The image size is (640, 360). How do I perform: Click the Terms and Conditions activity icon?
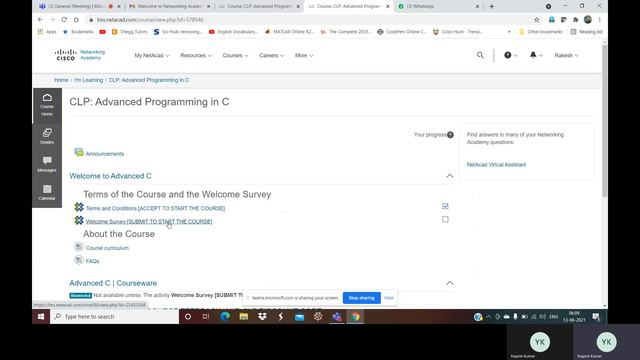[x=79, y=207]
